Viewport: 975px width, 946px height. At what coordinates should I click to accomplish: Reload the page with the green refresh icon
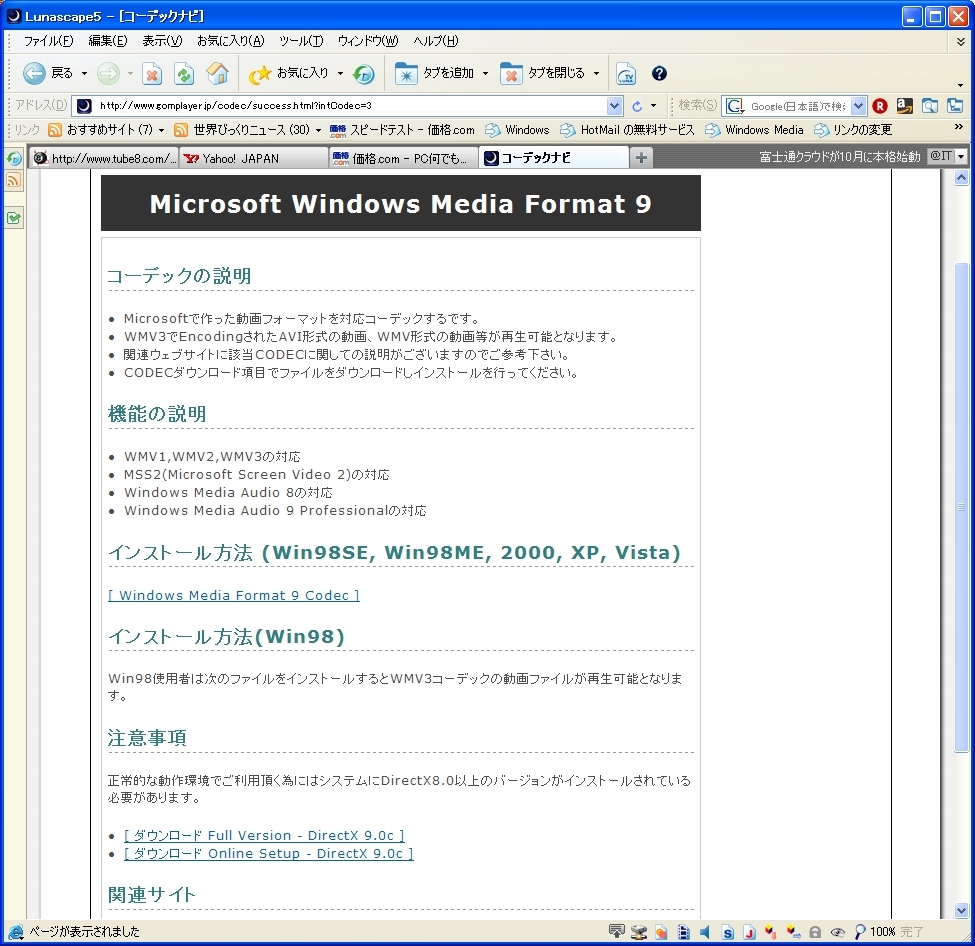click(x=184, y=74)
